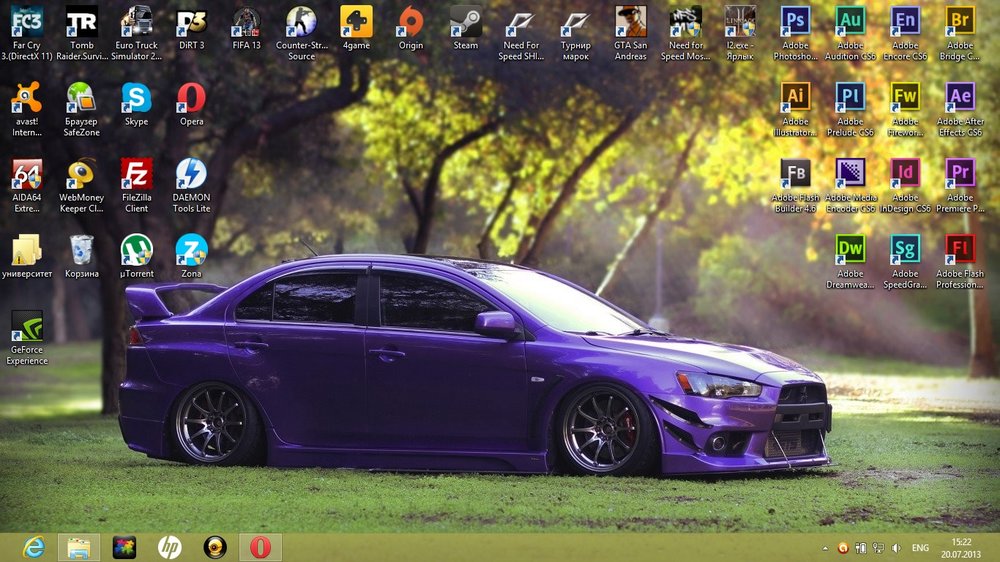Click the Origin launcher icon
The height and width of the screenshot is (562, 1000).
(x=410, y=22)
